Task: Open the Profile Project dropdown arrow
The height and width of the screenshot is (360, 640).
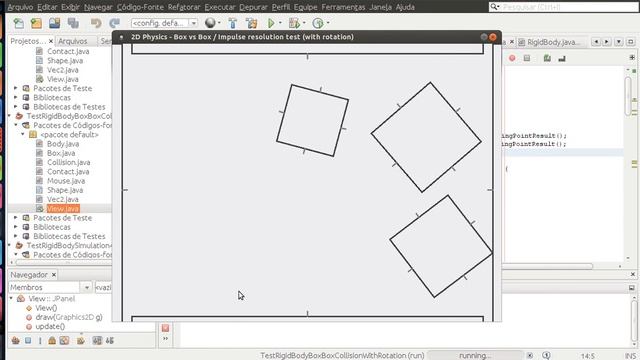Action: coord(328,23)
